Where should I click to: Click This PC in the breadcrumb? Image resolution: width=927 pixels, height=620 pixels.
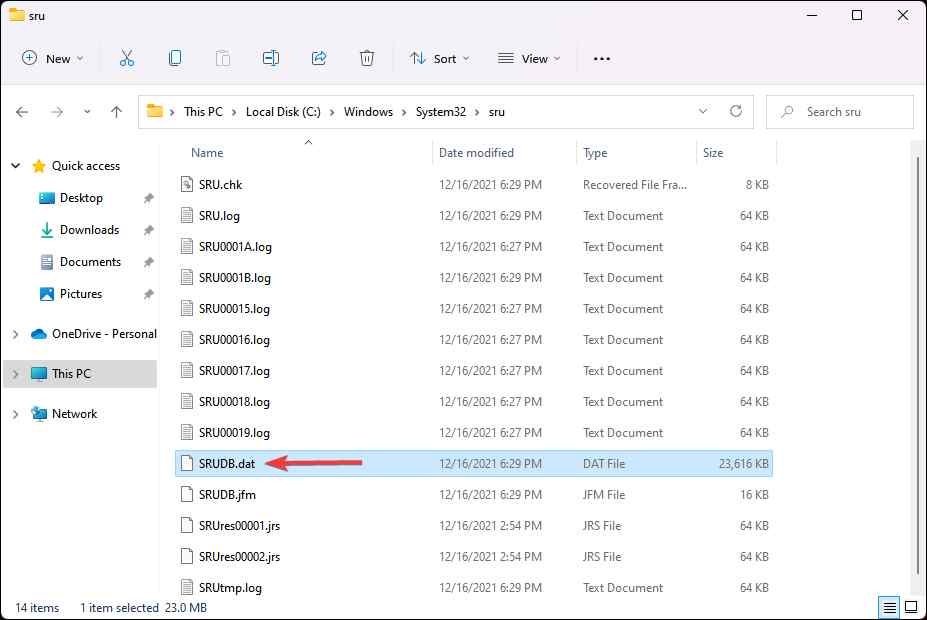pos(203,112)
